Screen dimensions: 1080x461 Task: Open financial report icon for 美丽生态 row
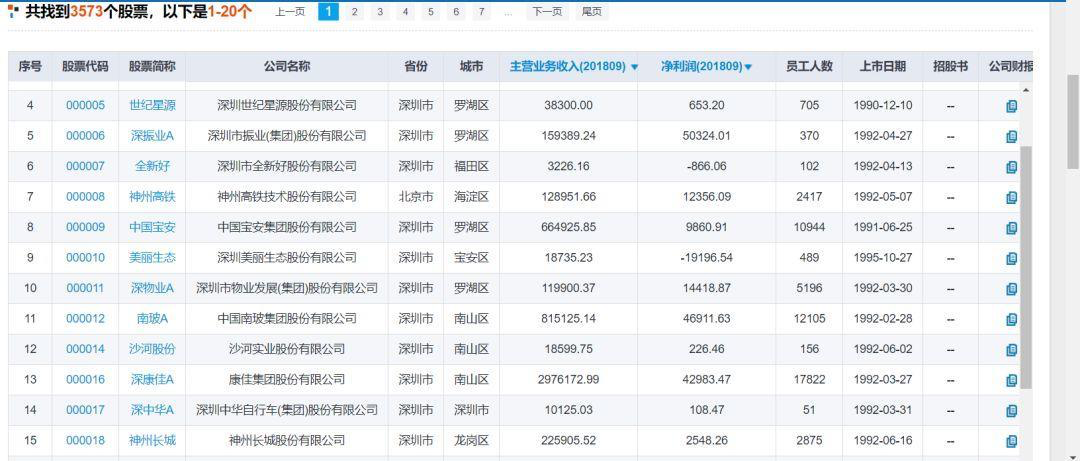(1011, 258)
